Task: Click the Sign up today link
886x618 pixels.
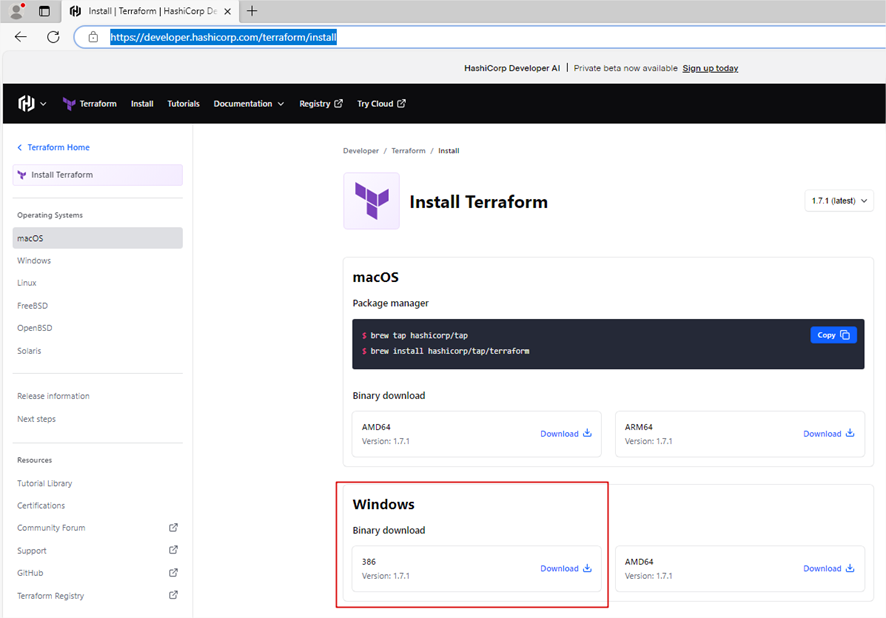Action: 710,68
